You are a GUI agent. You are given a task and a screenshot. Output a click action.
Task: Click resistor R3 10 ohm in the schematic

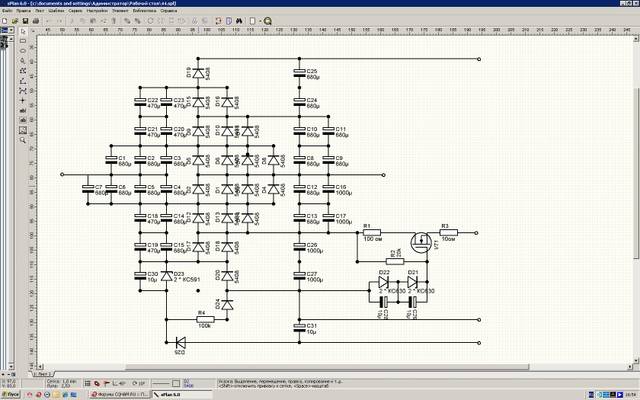pyautogui.click(x=449, y=233)
